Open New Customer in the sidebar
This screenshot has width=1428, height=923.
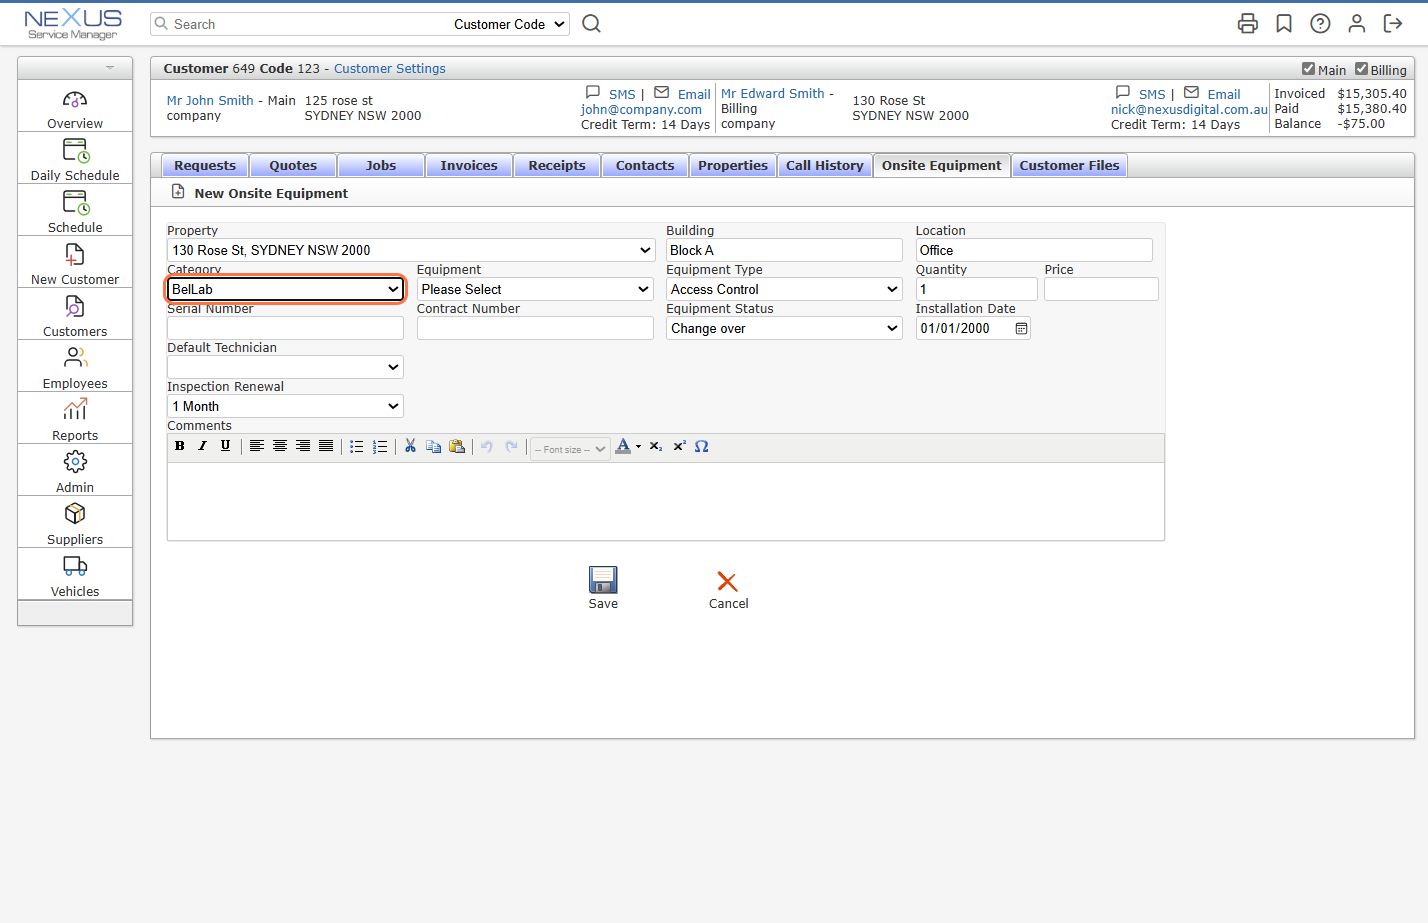[75, 264]
